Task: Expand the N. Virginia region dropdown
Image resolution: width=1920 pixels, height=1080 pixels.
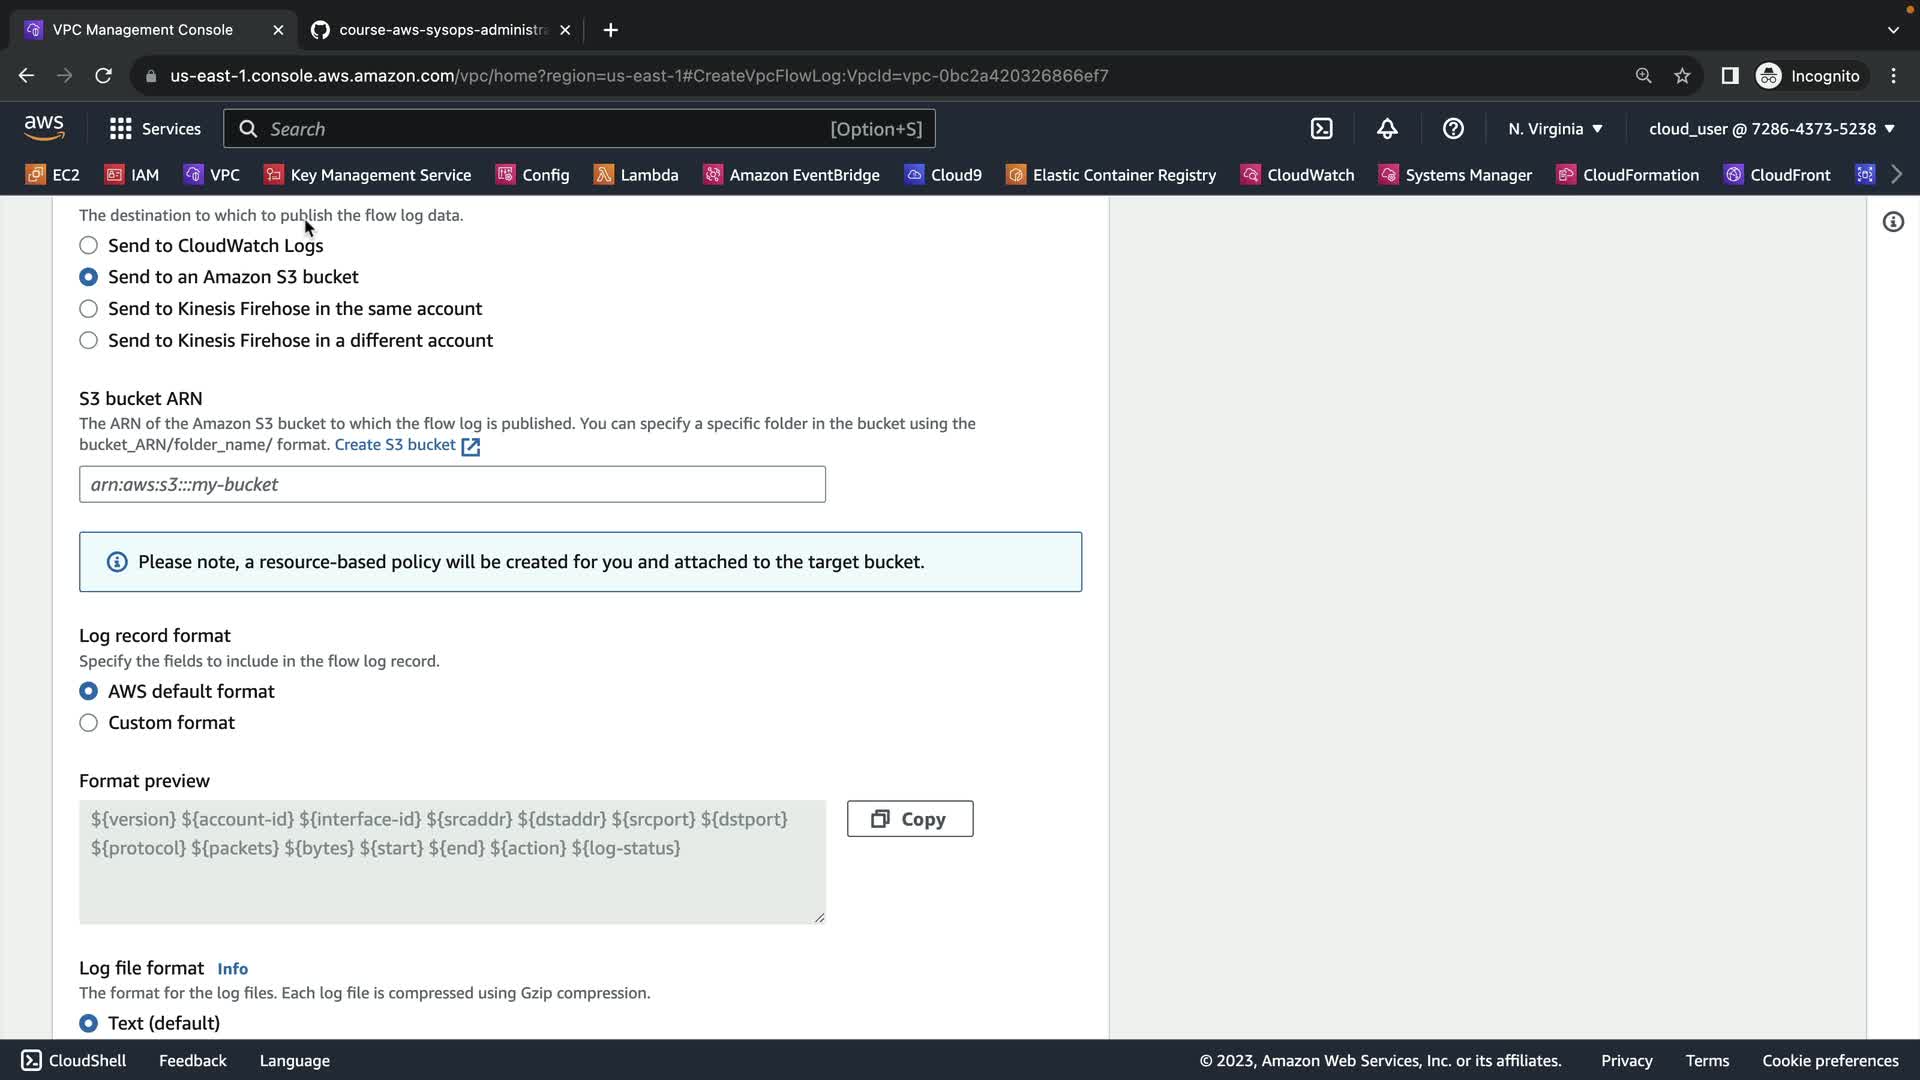Action: coord(1555,129)
